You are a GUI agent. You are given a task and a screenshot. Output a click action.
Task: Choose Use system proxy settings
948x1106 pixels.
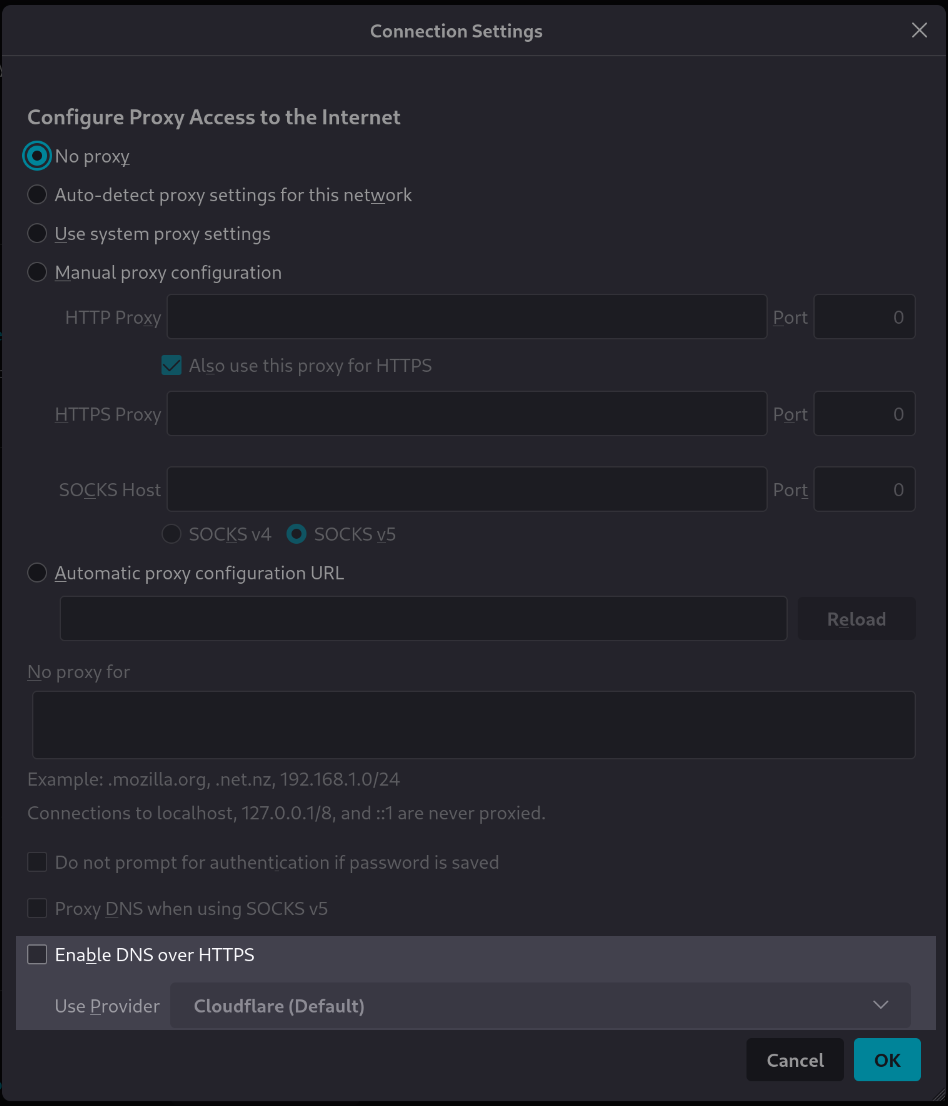pyautogui.click(x=37, y=233)
